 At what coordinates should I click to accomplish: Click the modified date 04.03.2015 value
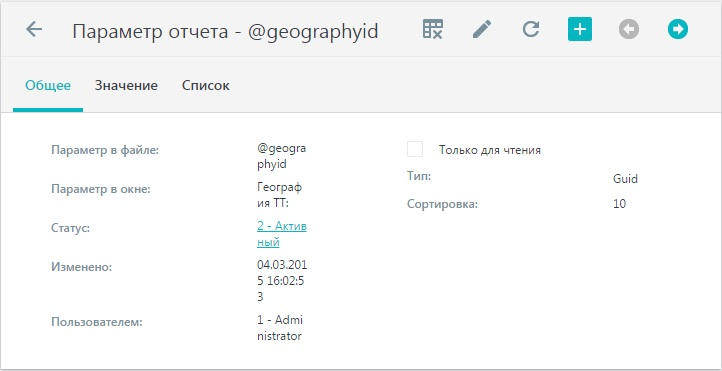[282, 281]
